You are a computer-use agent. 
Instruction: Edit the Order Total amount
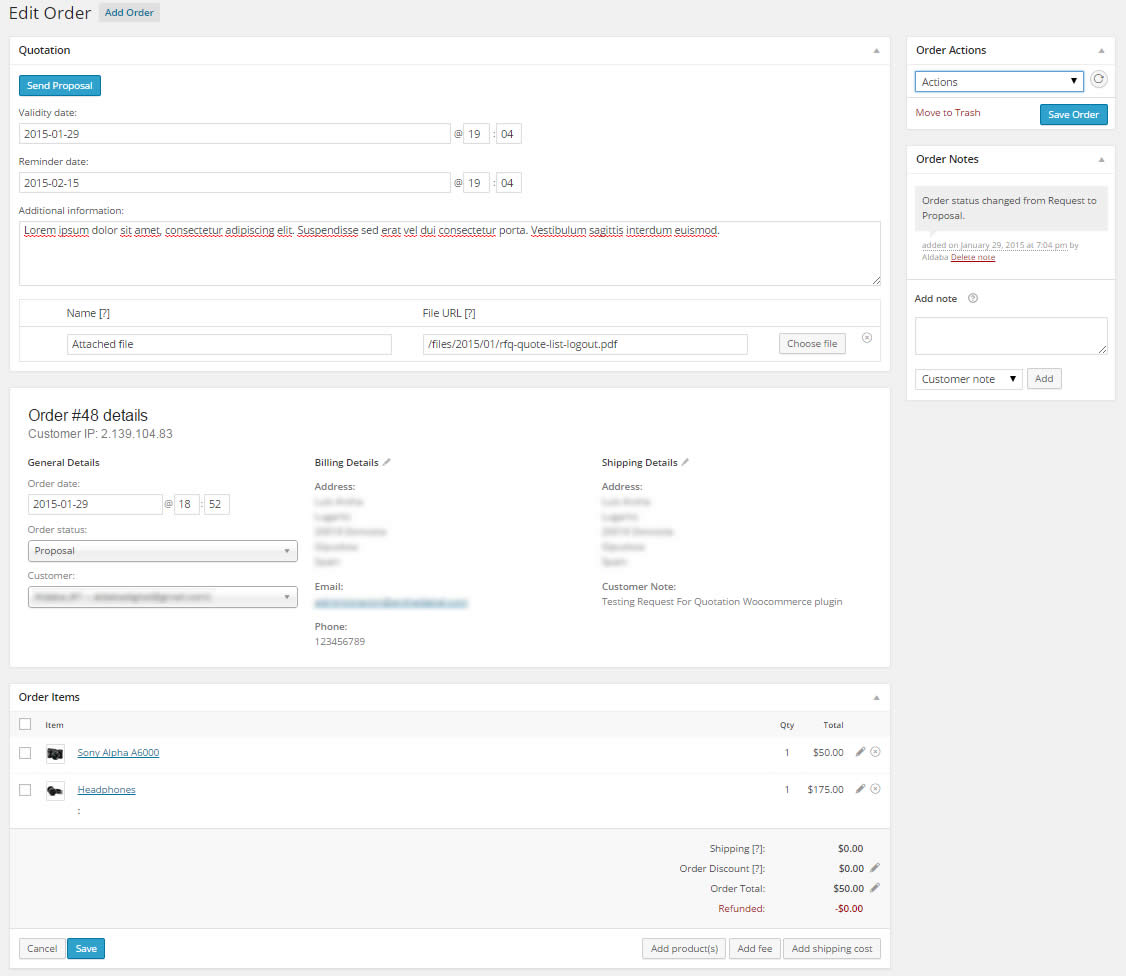click(875, 888)
